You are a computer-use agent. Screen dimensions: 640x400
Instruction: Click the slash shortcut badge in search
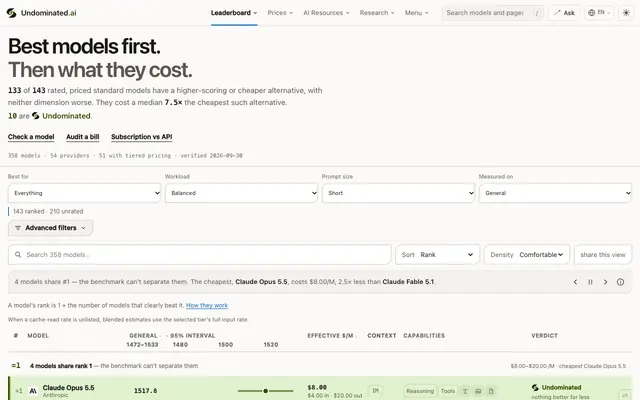point(537,13)
